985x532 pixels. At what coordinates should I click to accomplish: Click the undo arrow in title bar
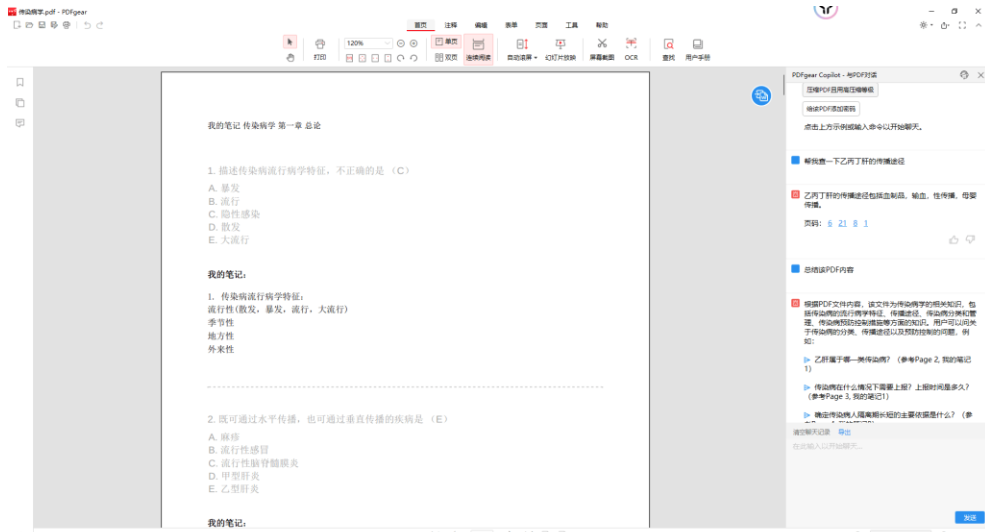point(87,25)
